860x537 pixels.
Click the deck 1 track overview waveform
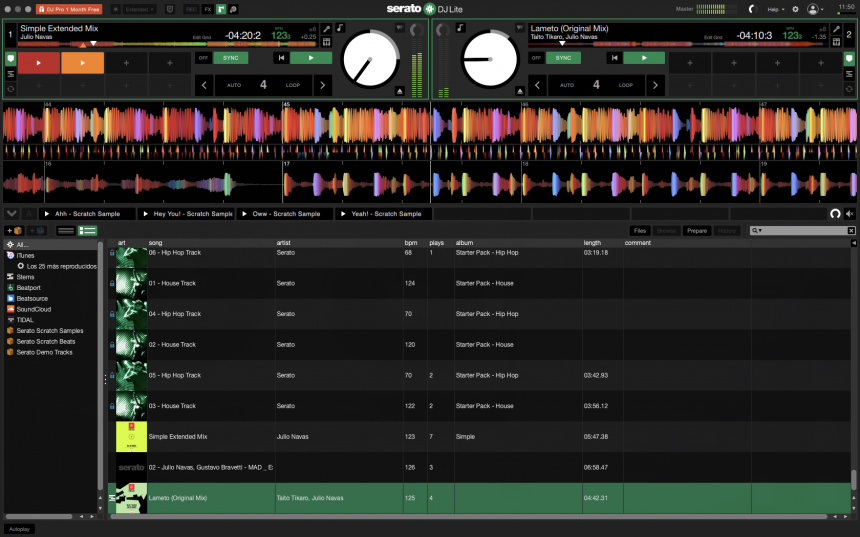(167, 44)
